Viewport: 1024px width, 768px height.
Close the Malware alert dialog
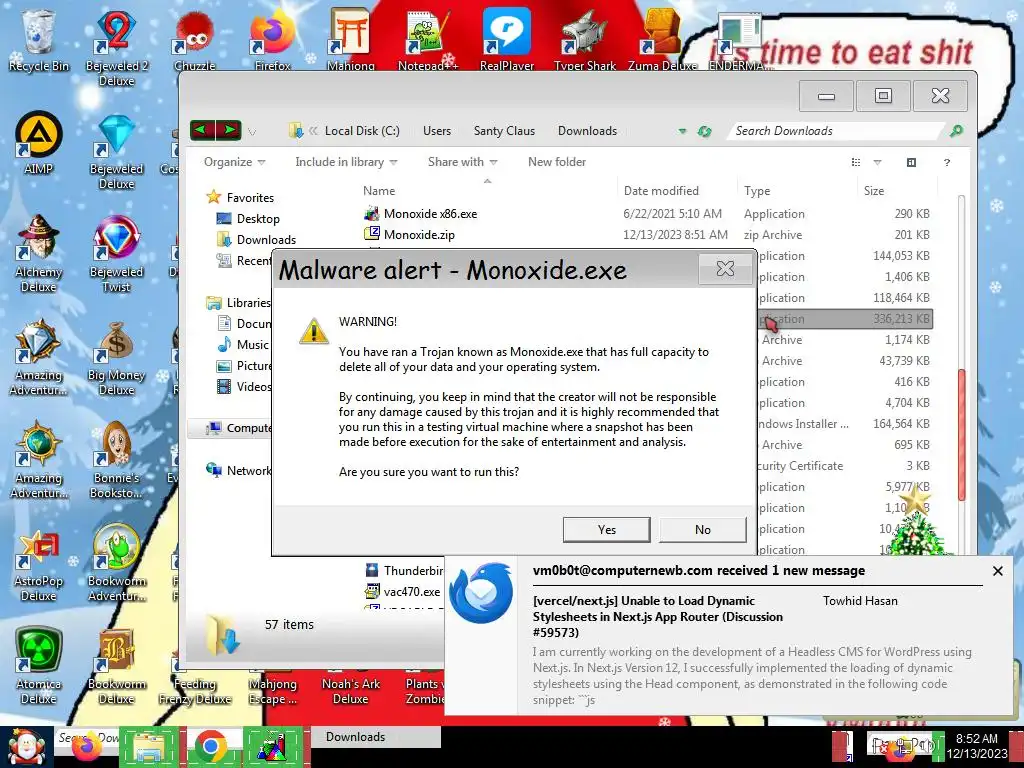(725, 268)
